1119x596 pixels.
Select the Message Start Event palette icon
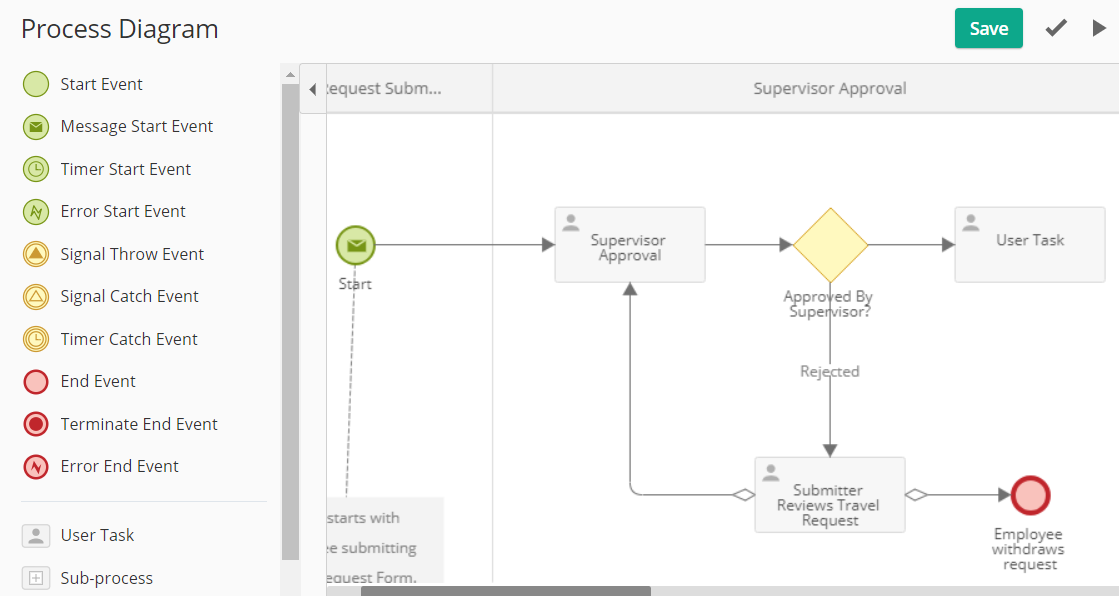pyautogui.click(x=36, y=127)
